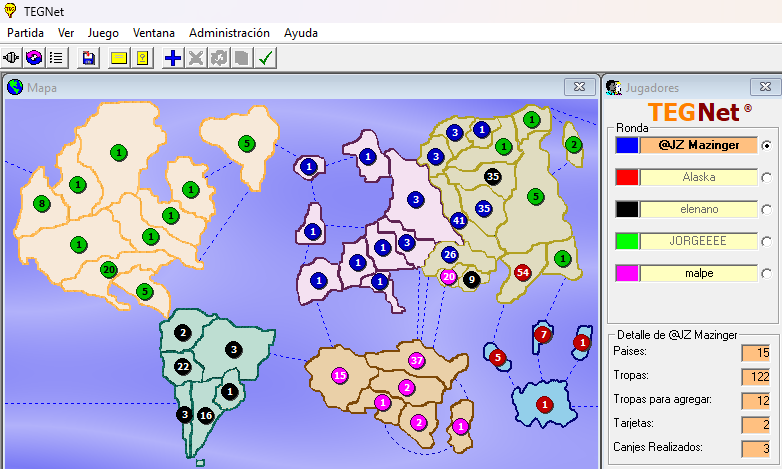The image size is (782, 469).
Task: Click the malpe player name button
Action: click(x=699, y=273)
